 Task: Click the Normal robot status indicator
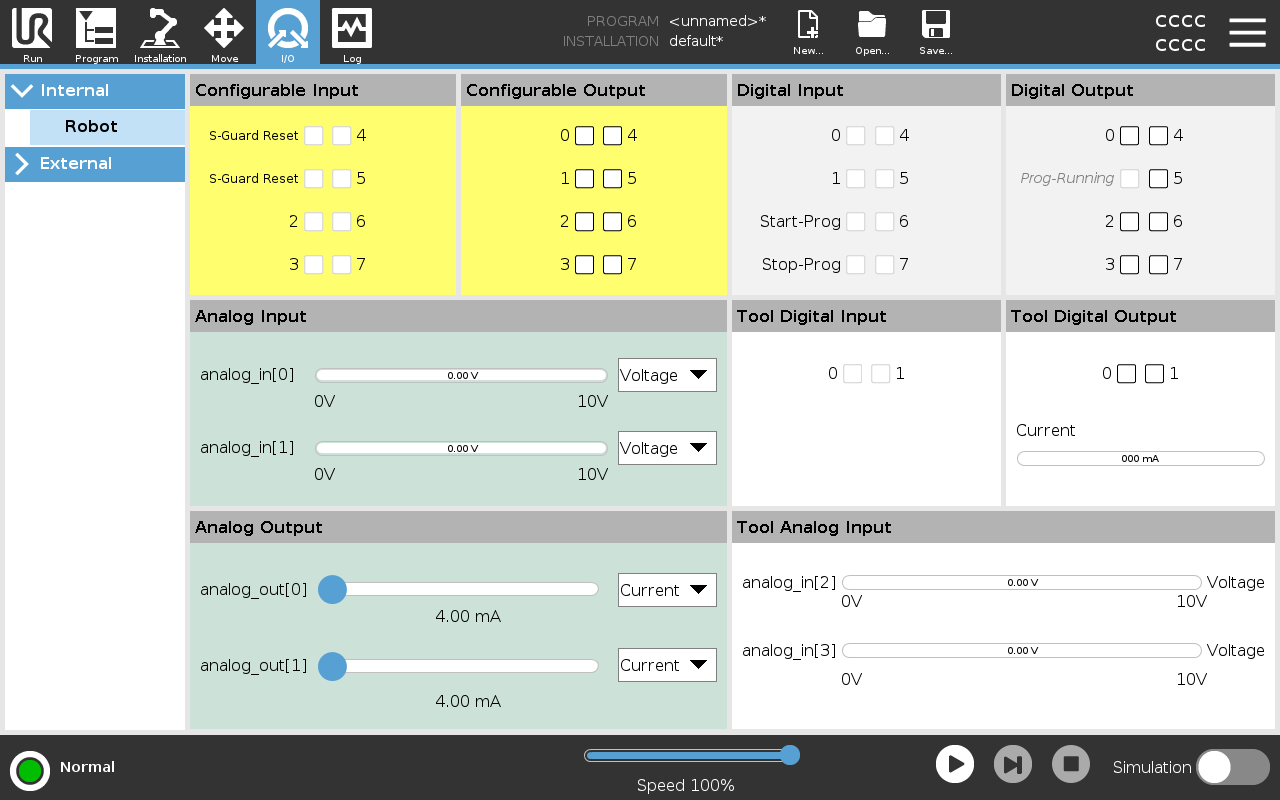(x=30, y=770)
